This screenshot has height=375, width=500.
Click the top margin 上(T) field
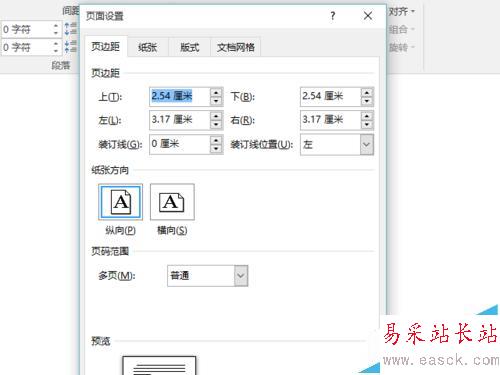click(x=180, y=97)
